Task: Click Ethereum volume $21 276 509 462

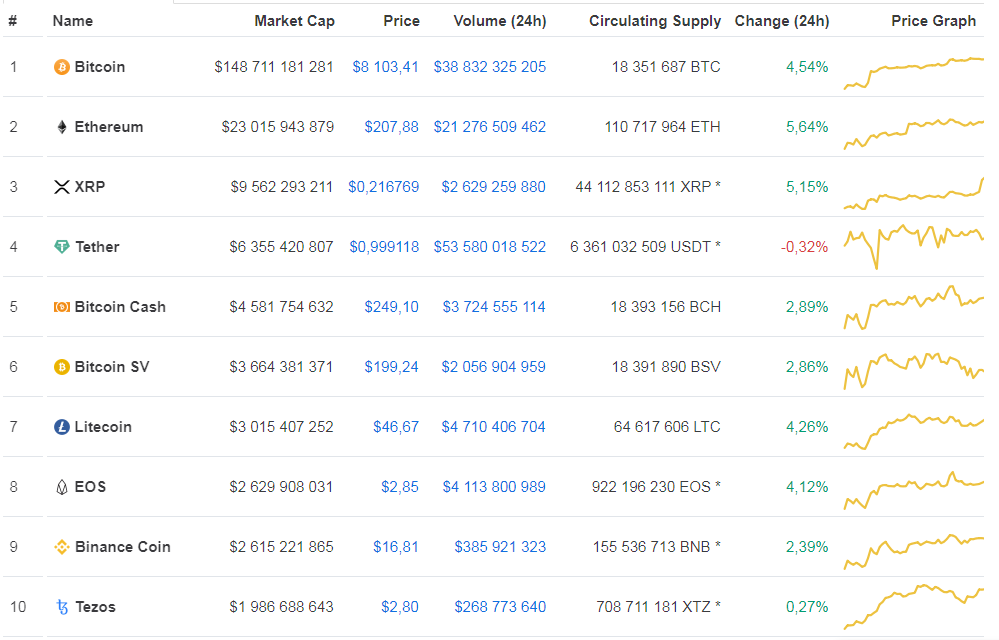Action: point(490,127)
